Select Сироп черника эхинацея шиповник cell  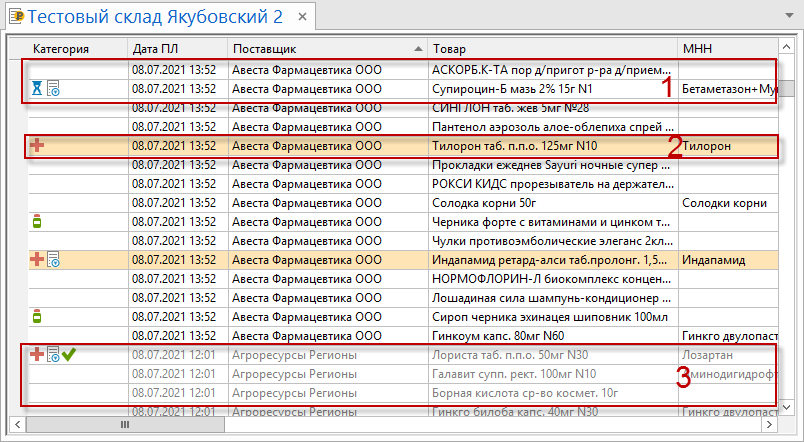pyautogui.click(x=553, y=316)
